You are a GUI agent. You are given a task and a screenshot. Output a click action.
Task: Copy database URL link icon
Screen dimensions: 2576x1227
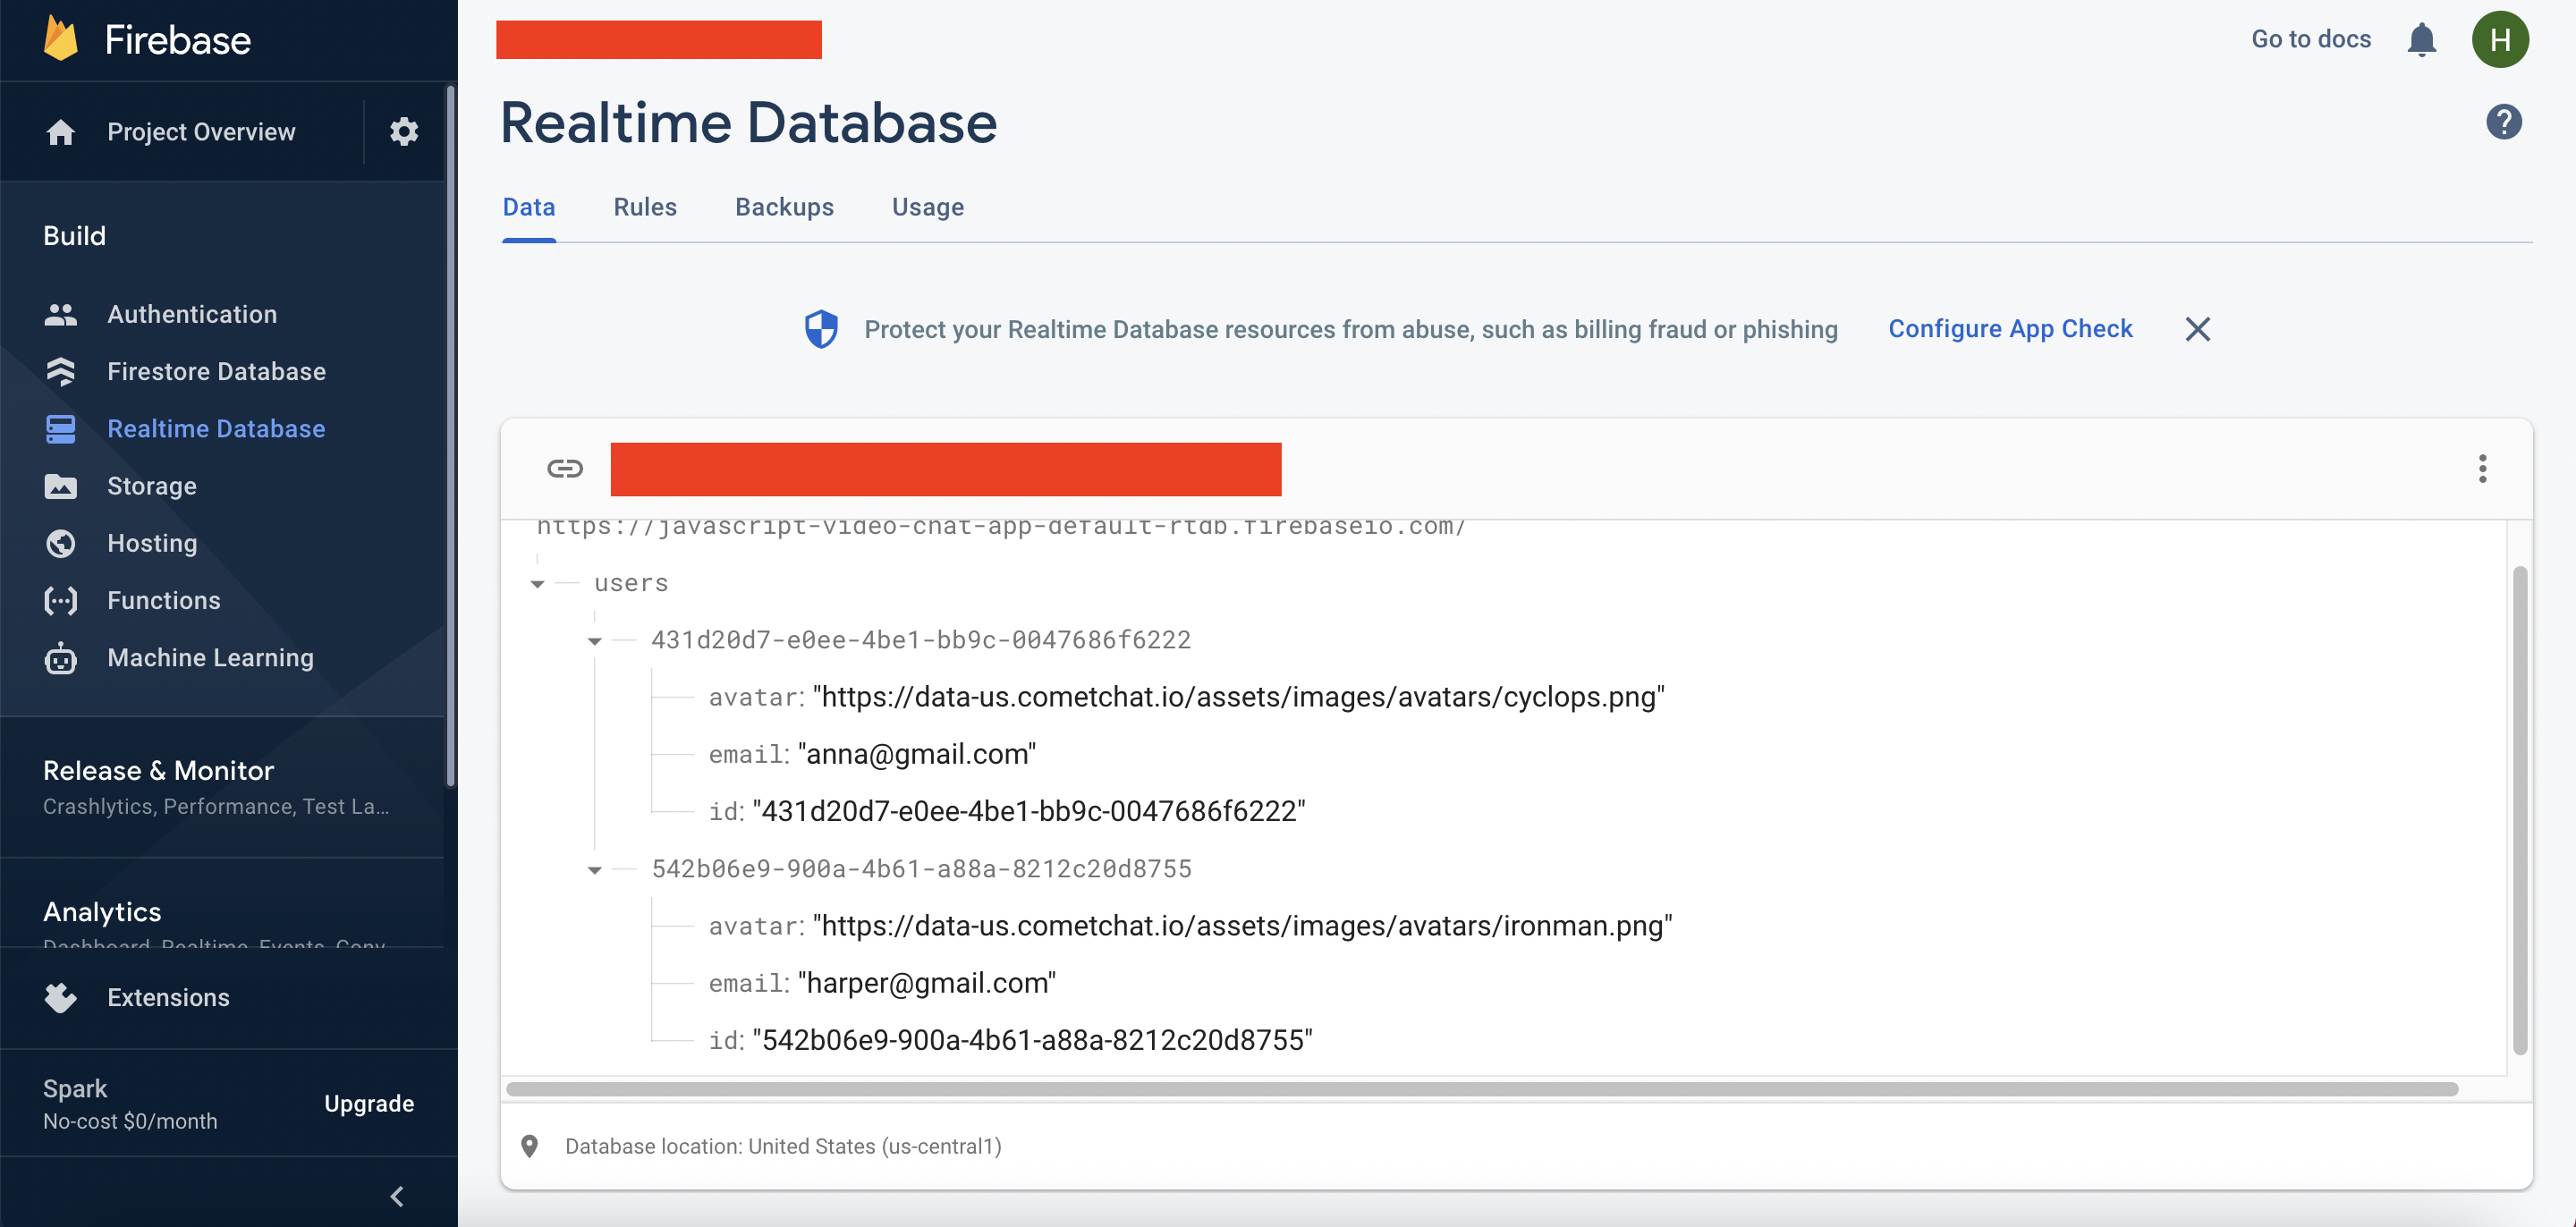pos(565,468)
